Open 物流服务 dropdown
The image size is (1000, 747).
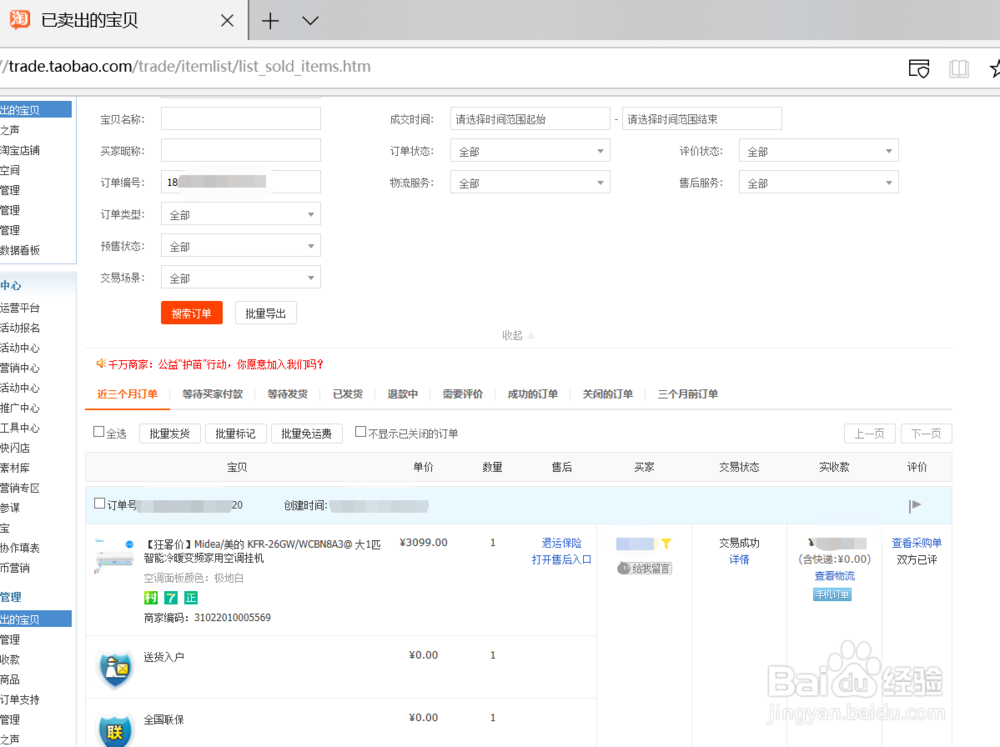(530, 183)
